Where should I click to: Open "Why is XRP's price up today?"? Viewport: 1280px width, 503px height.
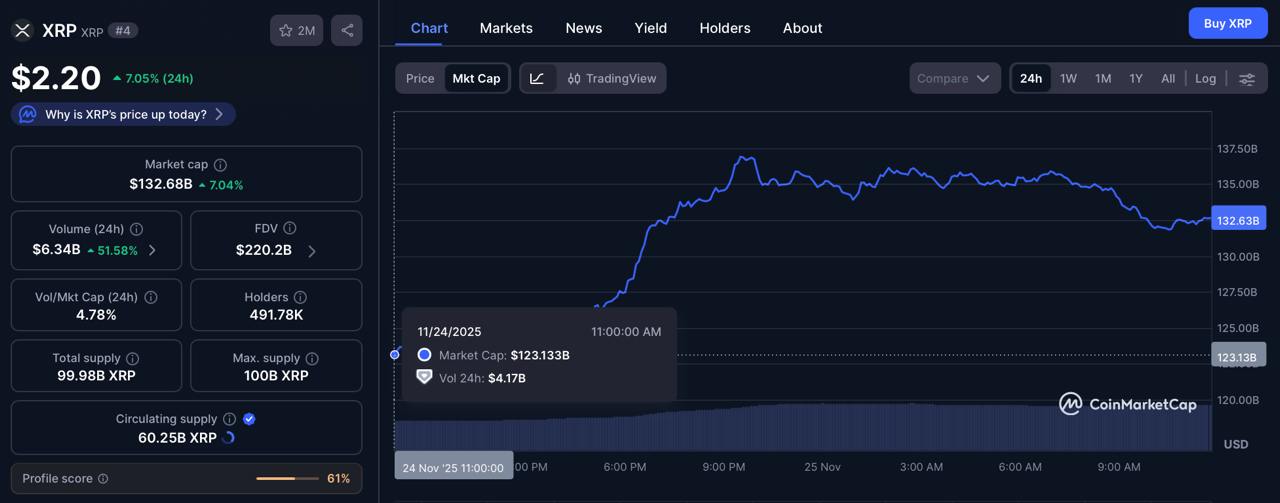pos(124,114)
